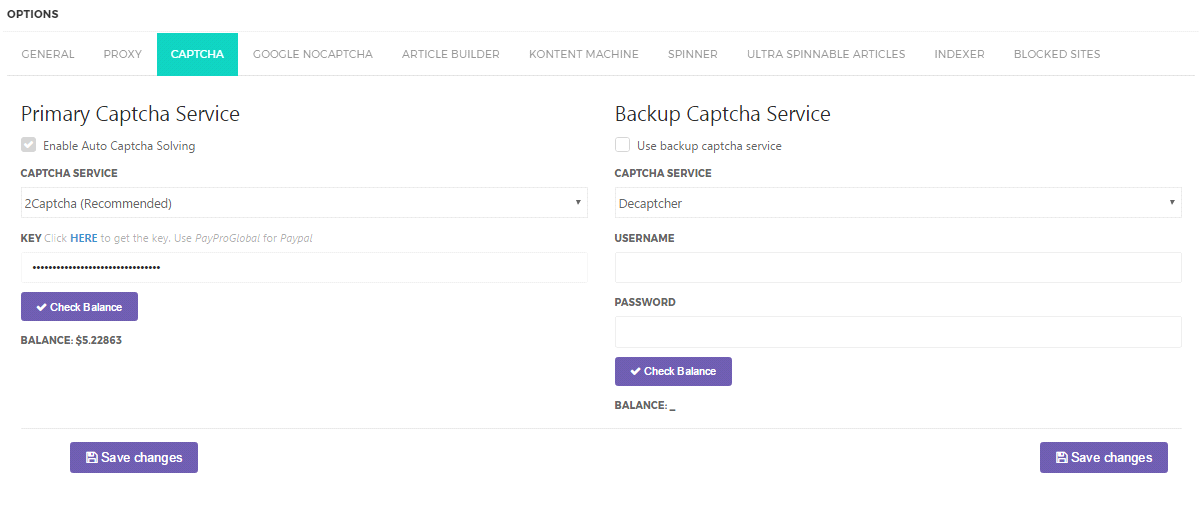Click the HERE link to get key
The image size is (1202, 505).
point(84,238)
